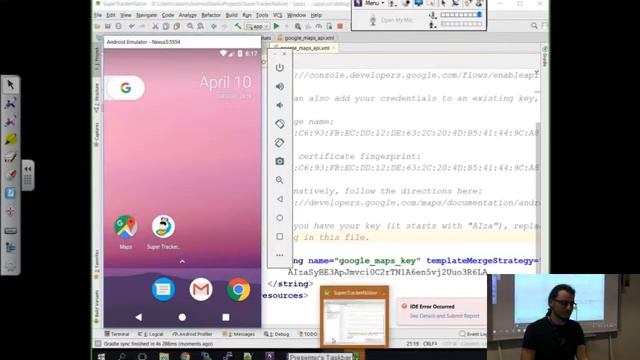Launch the Super Tracker app icon
The image size is (640, 360).
coord(163,227)
